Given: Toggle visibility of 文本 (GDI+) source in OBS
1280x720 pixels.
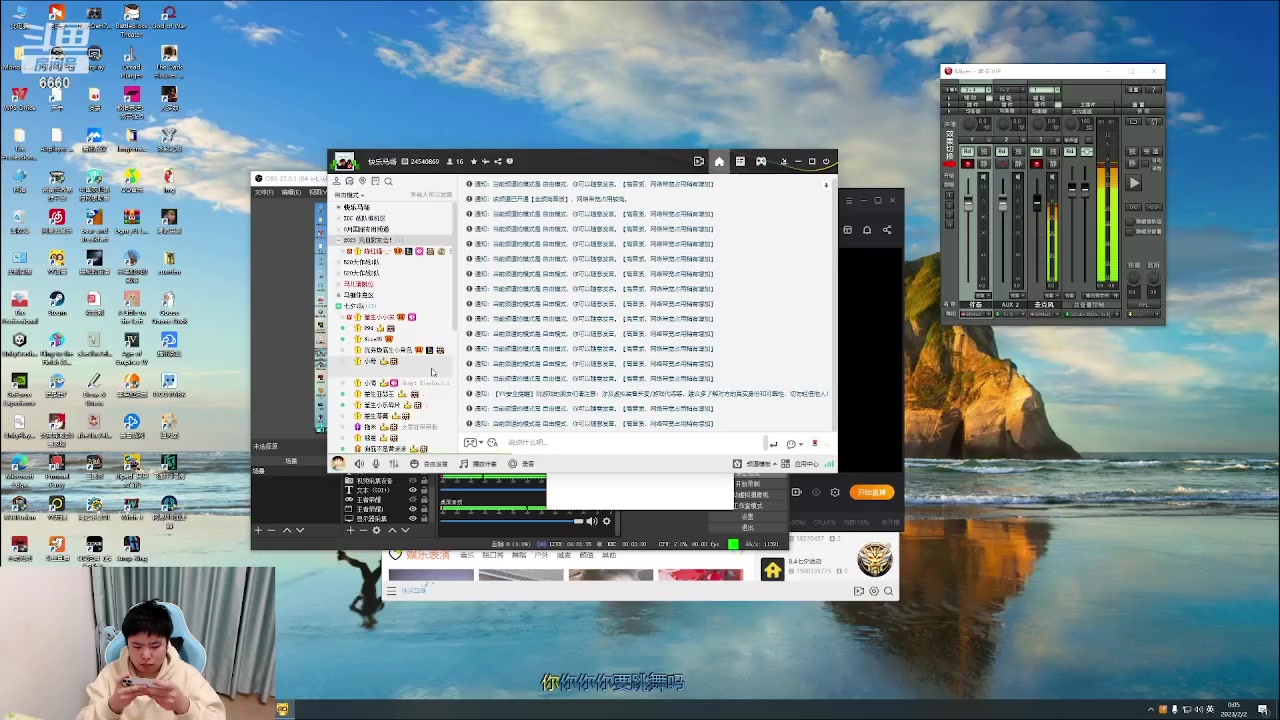Looking at the screenshot, I should click(412, 490).
